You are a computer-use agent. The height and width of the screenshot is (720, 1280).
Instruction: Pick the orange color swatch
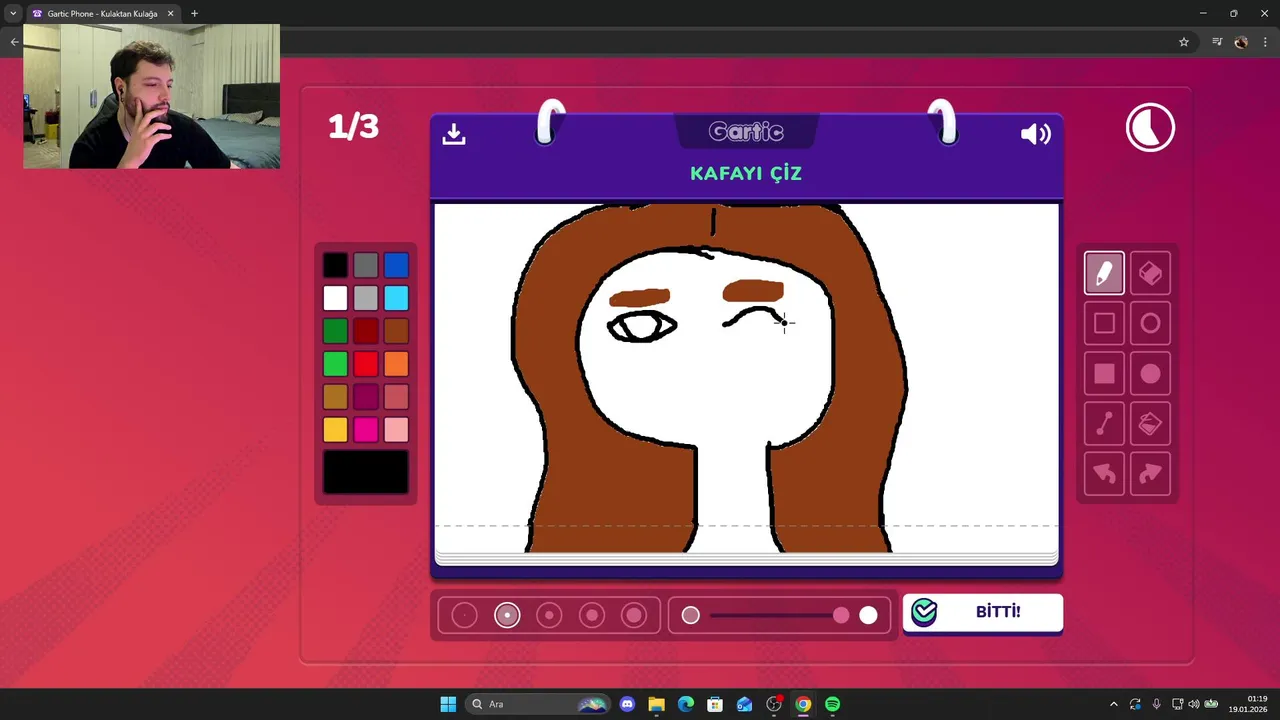tap(396, 364)
